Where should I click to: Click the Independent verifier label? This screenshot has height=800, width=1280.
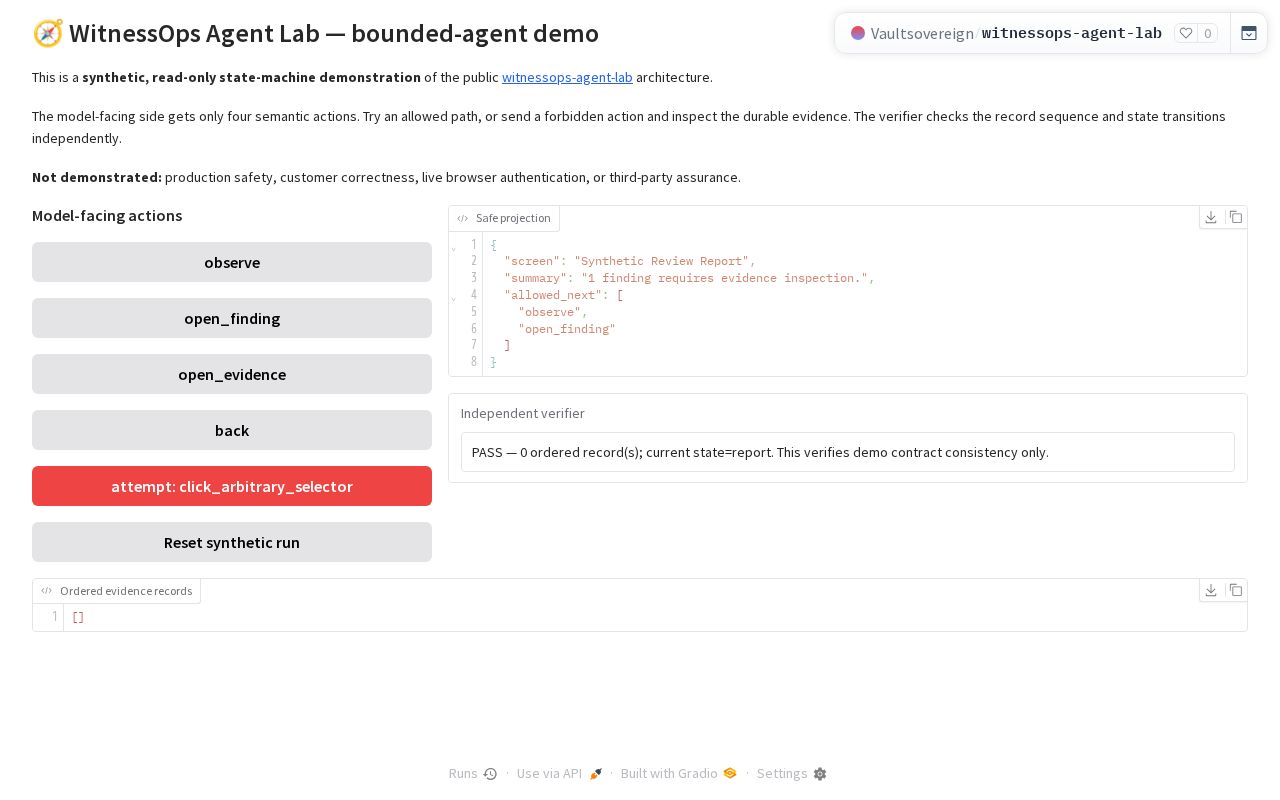[x=523, y=413]
